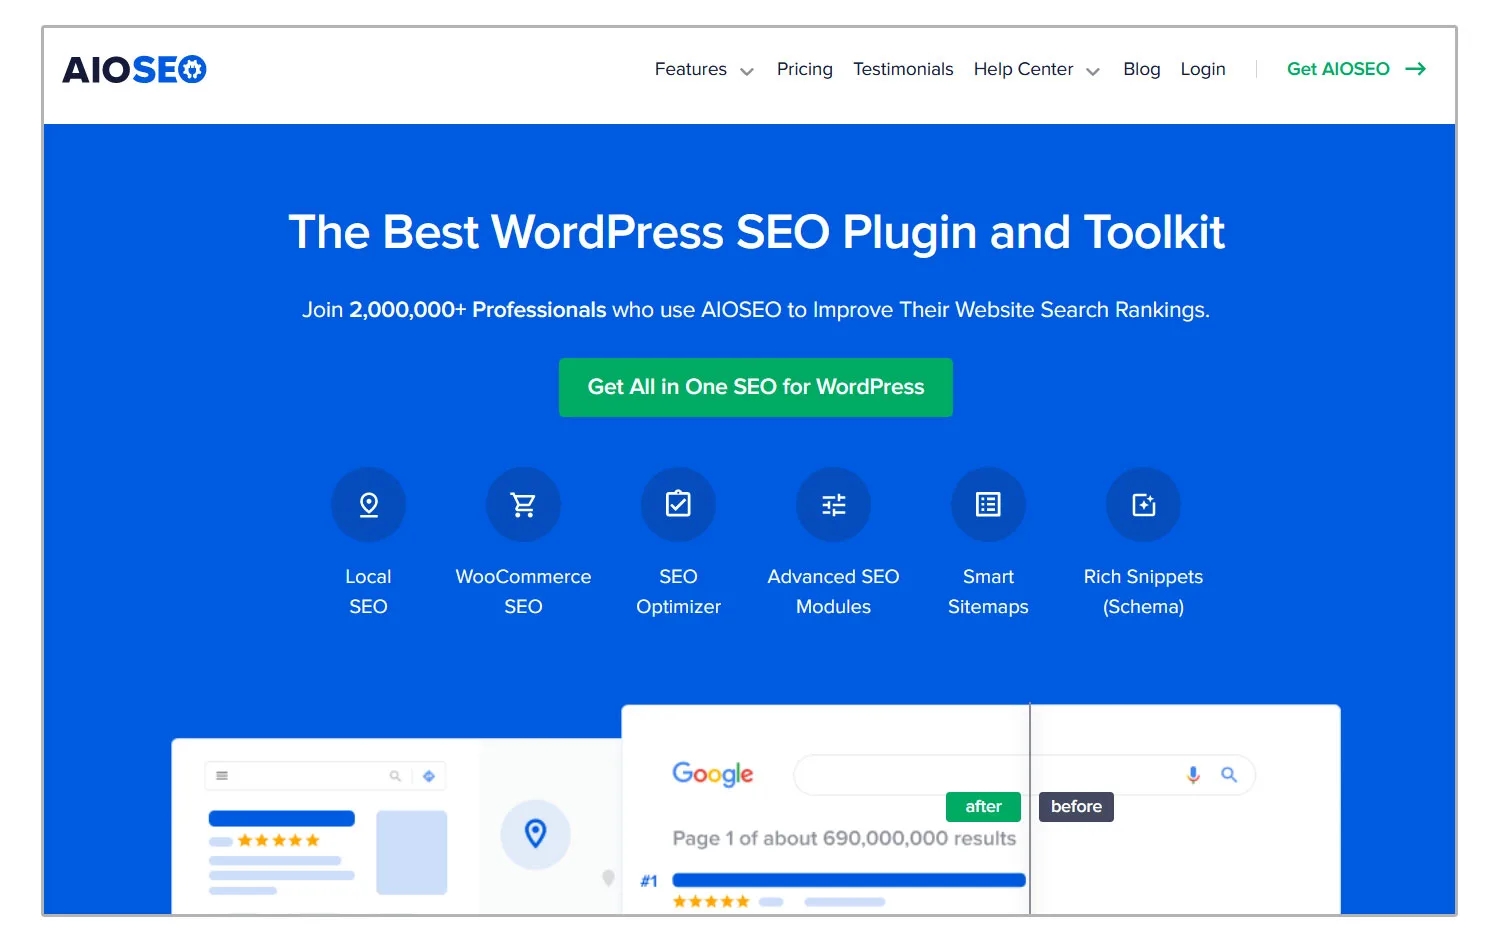The height and width of the screenshot is (942, 1500).
Task: Click the WooCommerce SEO label
Action: point(523,592)
